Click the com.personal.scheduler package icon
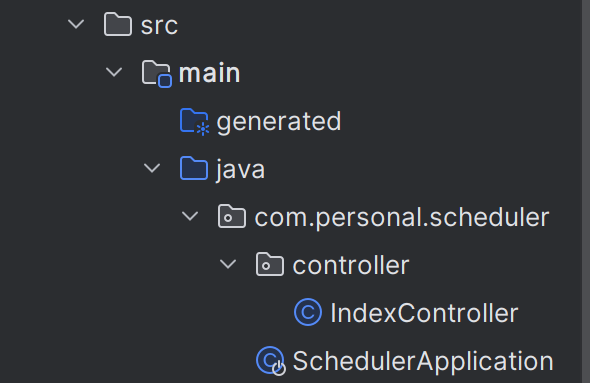Screen dimensions: 590x383 (x=232, y=217)
